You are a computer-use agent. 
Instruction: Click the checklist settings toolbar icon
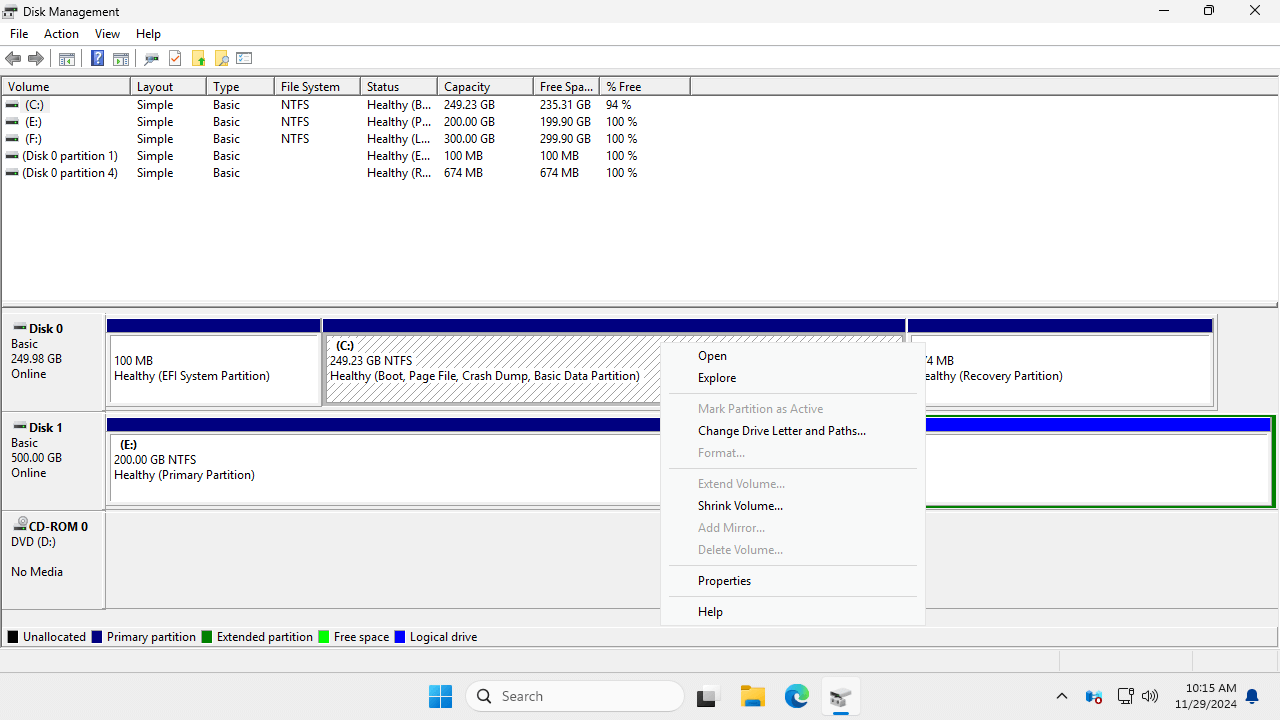tap(244, 59)
